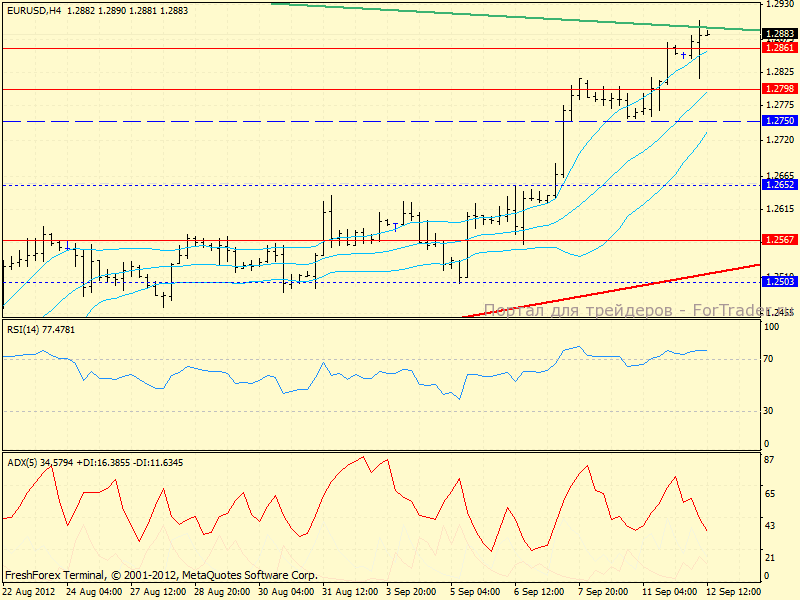Click the 1.2720 value on price axis
Screen dimensions: 800x600
[x=779, y=140]
